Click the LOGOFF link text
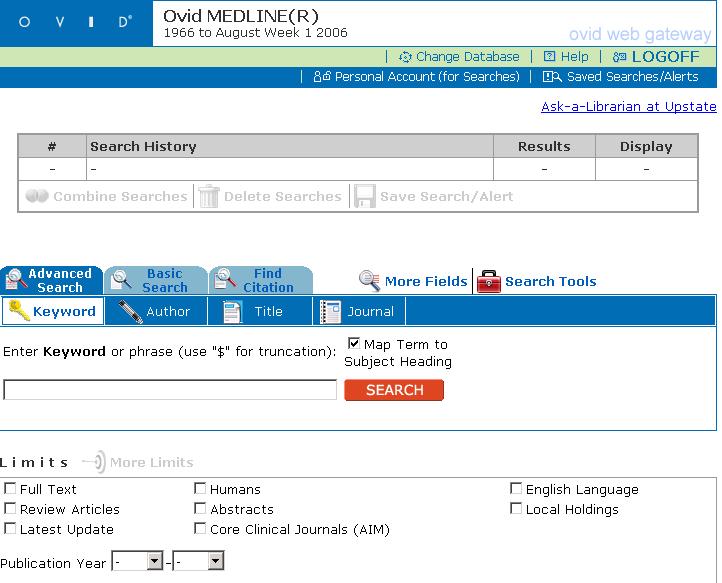Screen dimensions: 722x583 665,57
